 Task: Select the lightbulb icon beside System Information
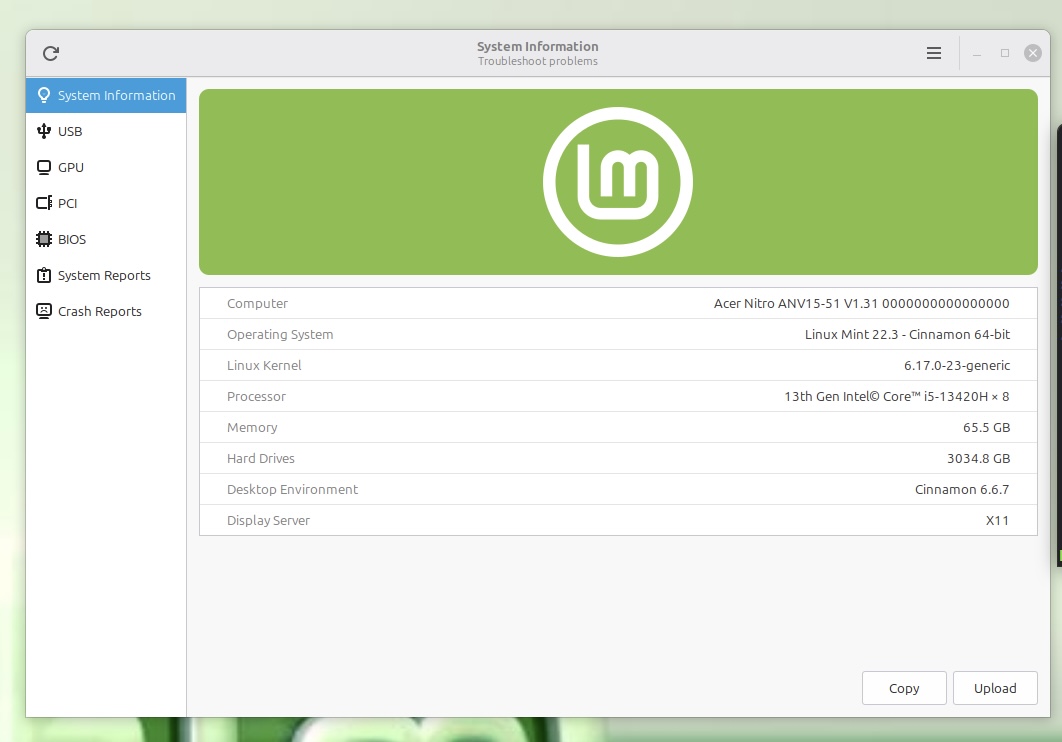pyautogui.click(x=44, y=95)
